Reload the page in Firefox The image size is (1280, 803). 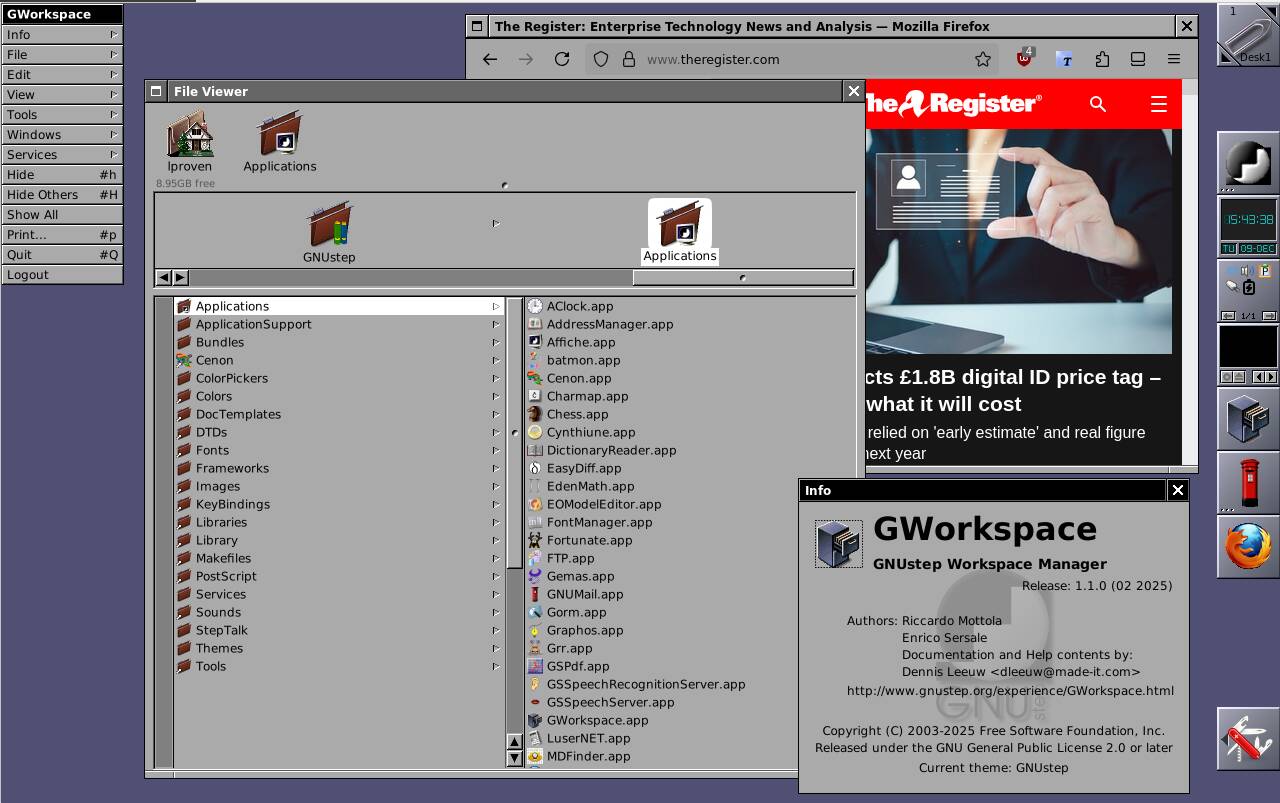[x=562, y=59]
